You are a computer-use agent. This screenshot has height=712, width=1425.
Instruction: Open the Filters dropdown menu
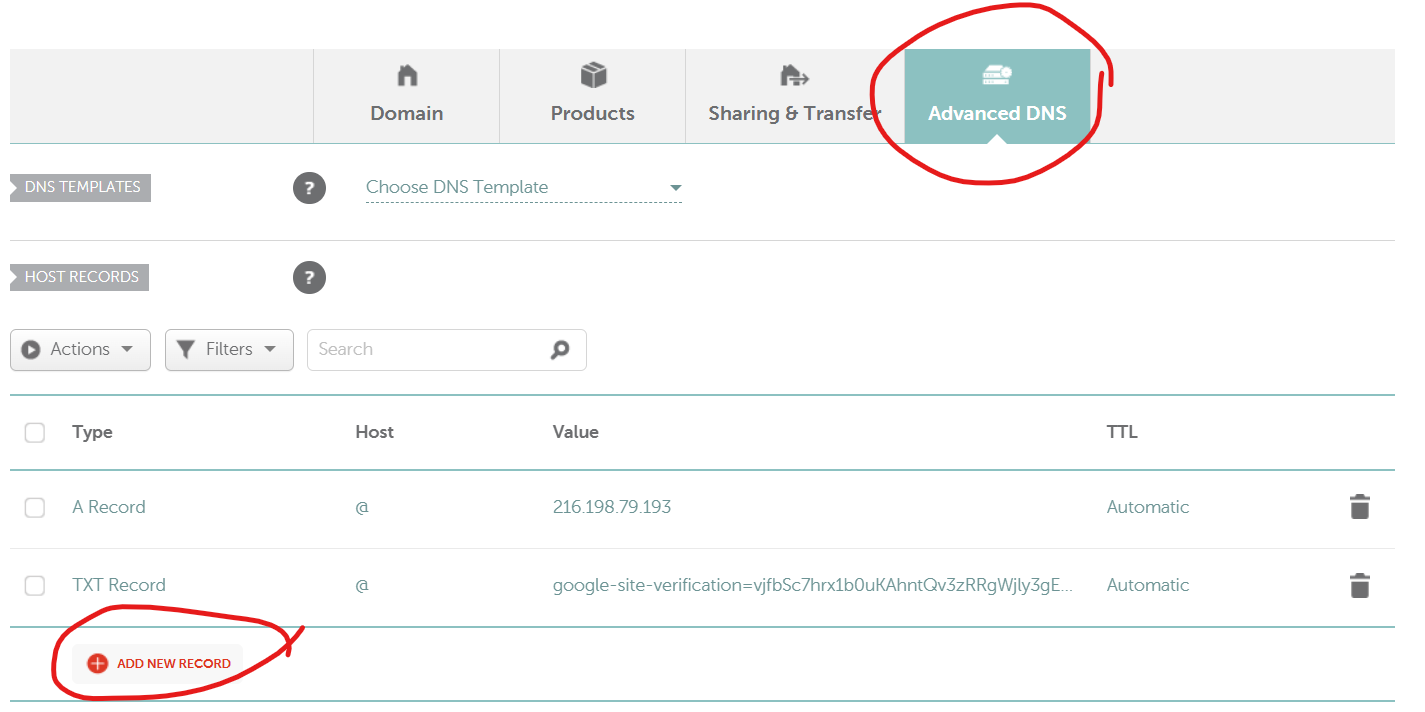pos(229,350)
